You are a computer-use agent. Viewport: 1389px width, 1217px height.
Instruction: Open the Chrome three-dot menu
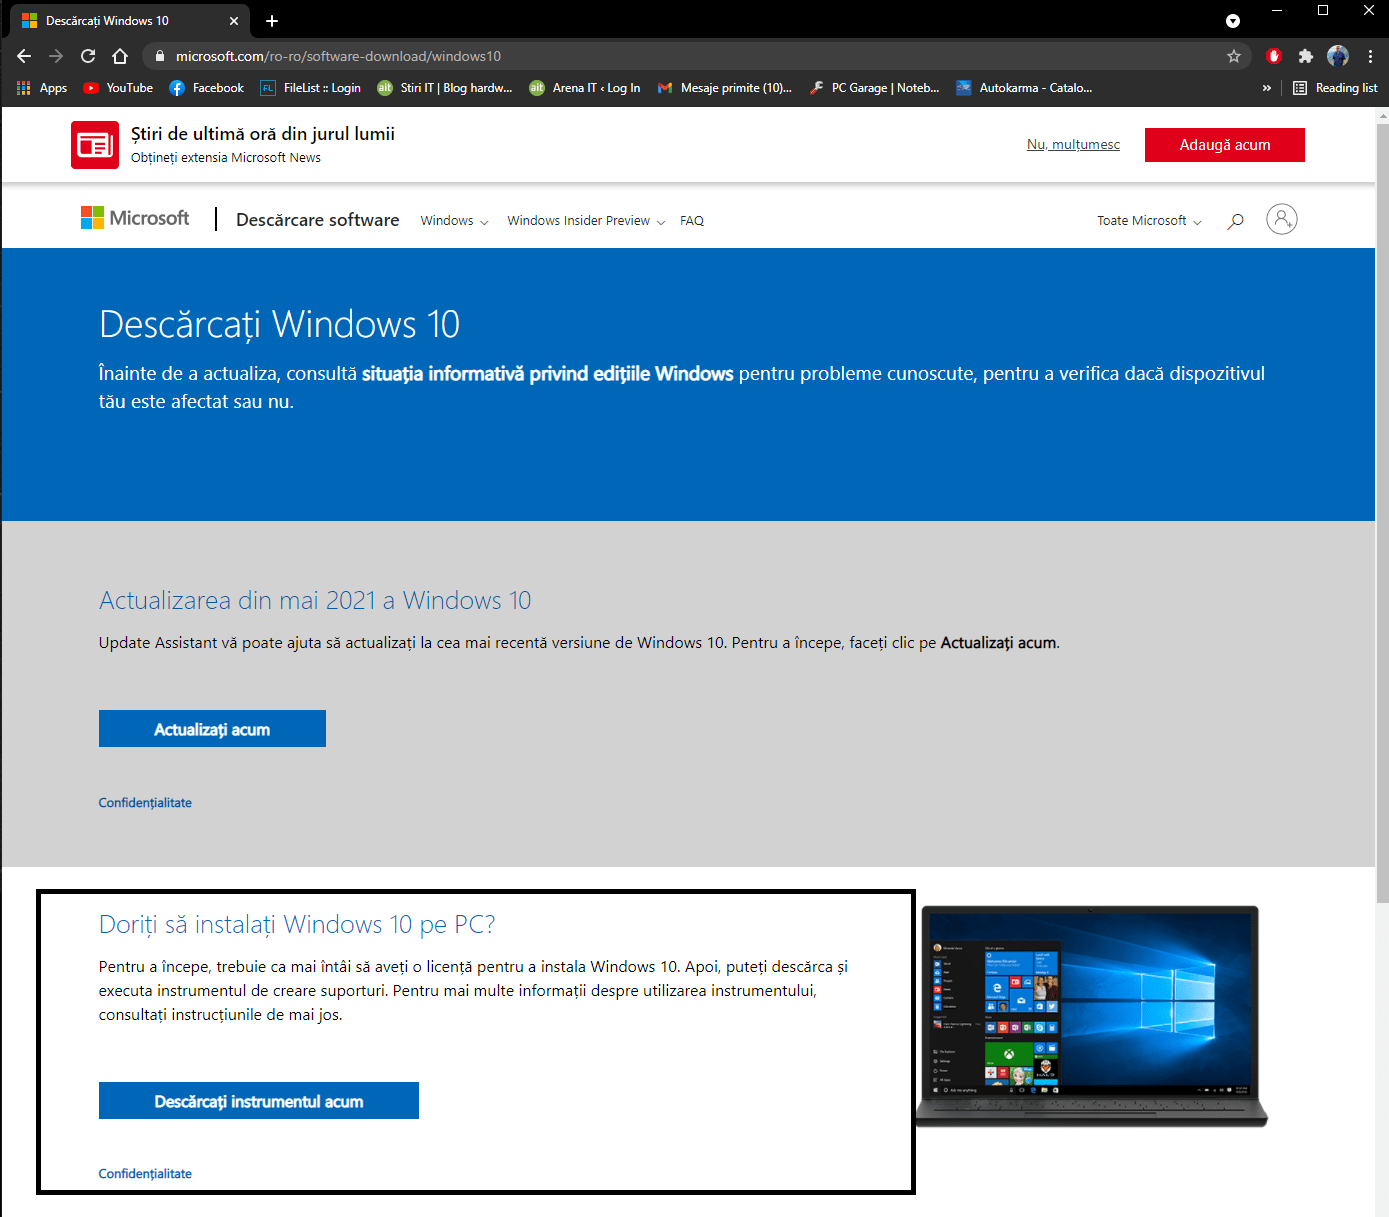coord(1370,56)
